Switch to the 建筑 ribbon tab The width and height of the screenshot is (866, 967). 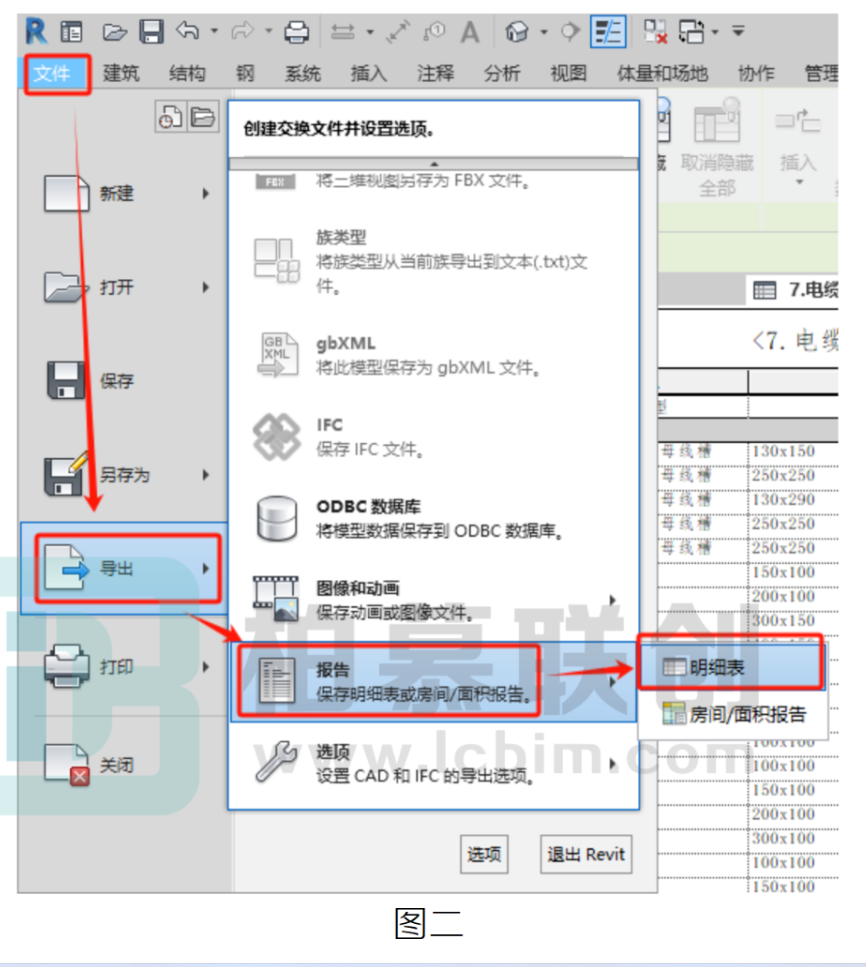(x=121, y=74)
